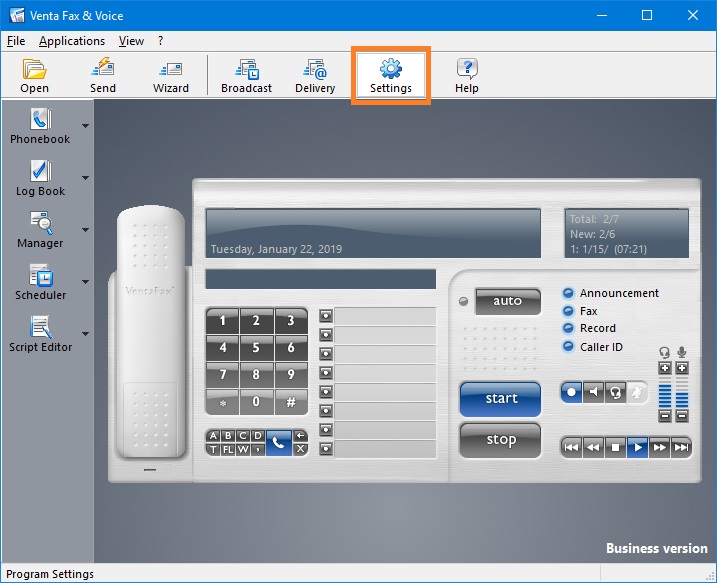Toggle the speaker output button
The image size is (717, 583).
tap(593, 392)
